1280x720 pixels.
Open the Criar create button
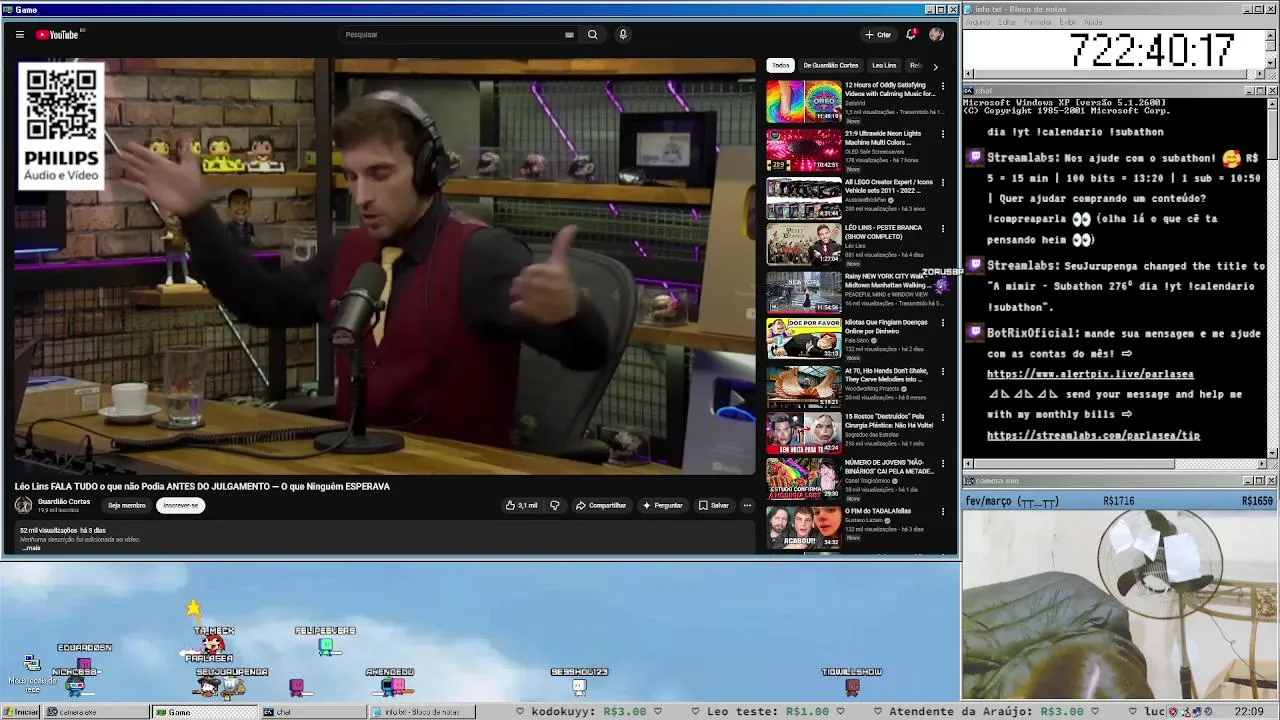878,34
